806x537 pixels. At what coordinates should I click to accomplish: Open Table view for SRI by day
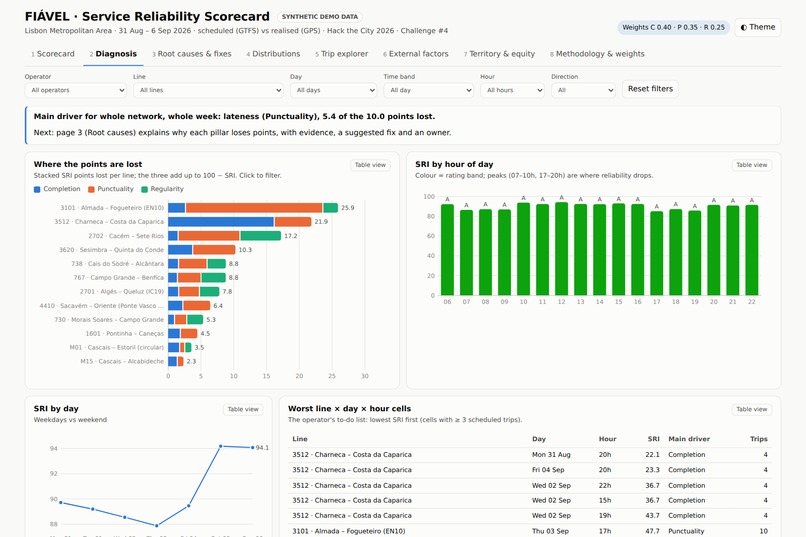point(243,410)
